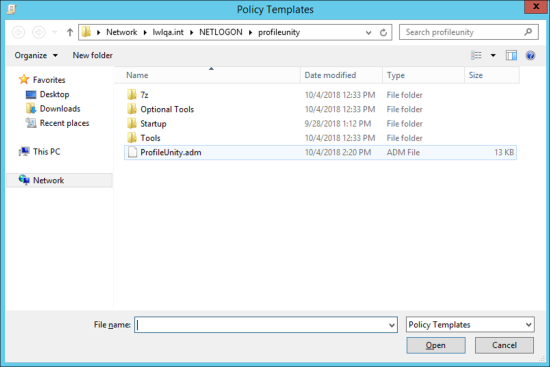Open the view options dropdown arrow
Viewport: 550px width, 367px height.
pos(493,55)
